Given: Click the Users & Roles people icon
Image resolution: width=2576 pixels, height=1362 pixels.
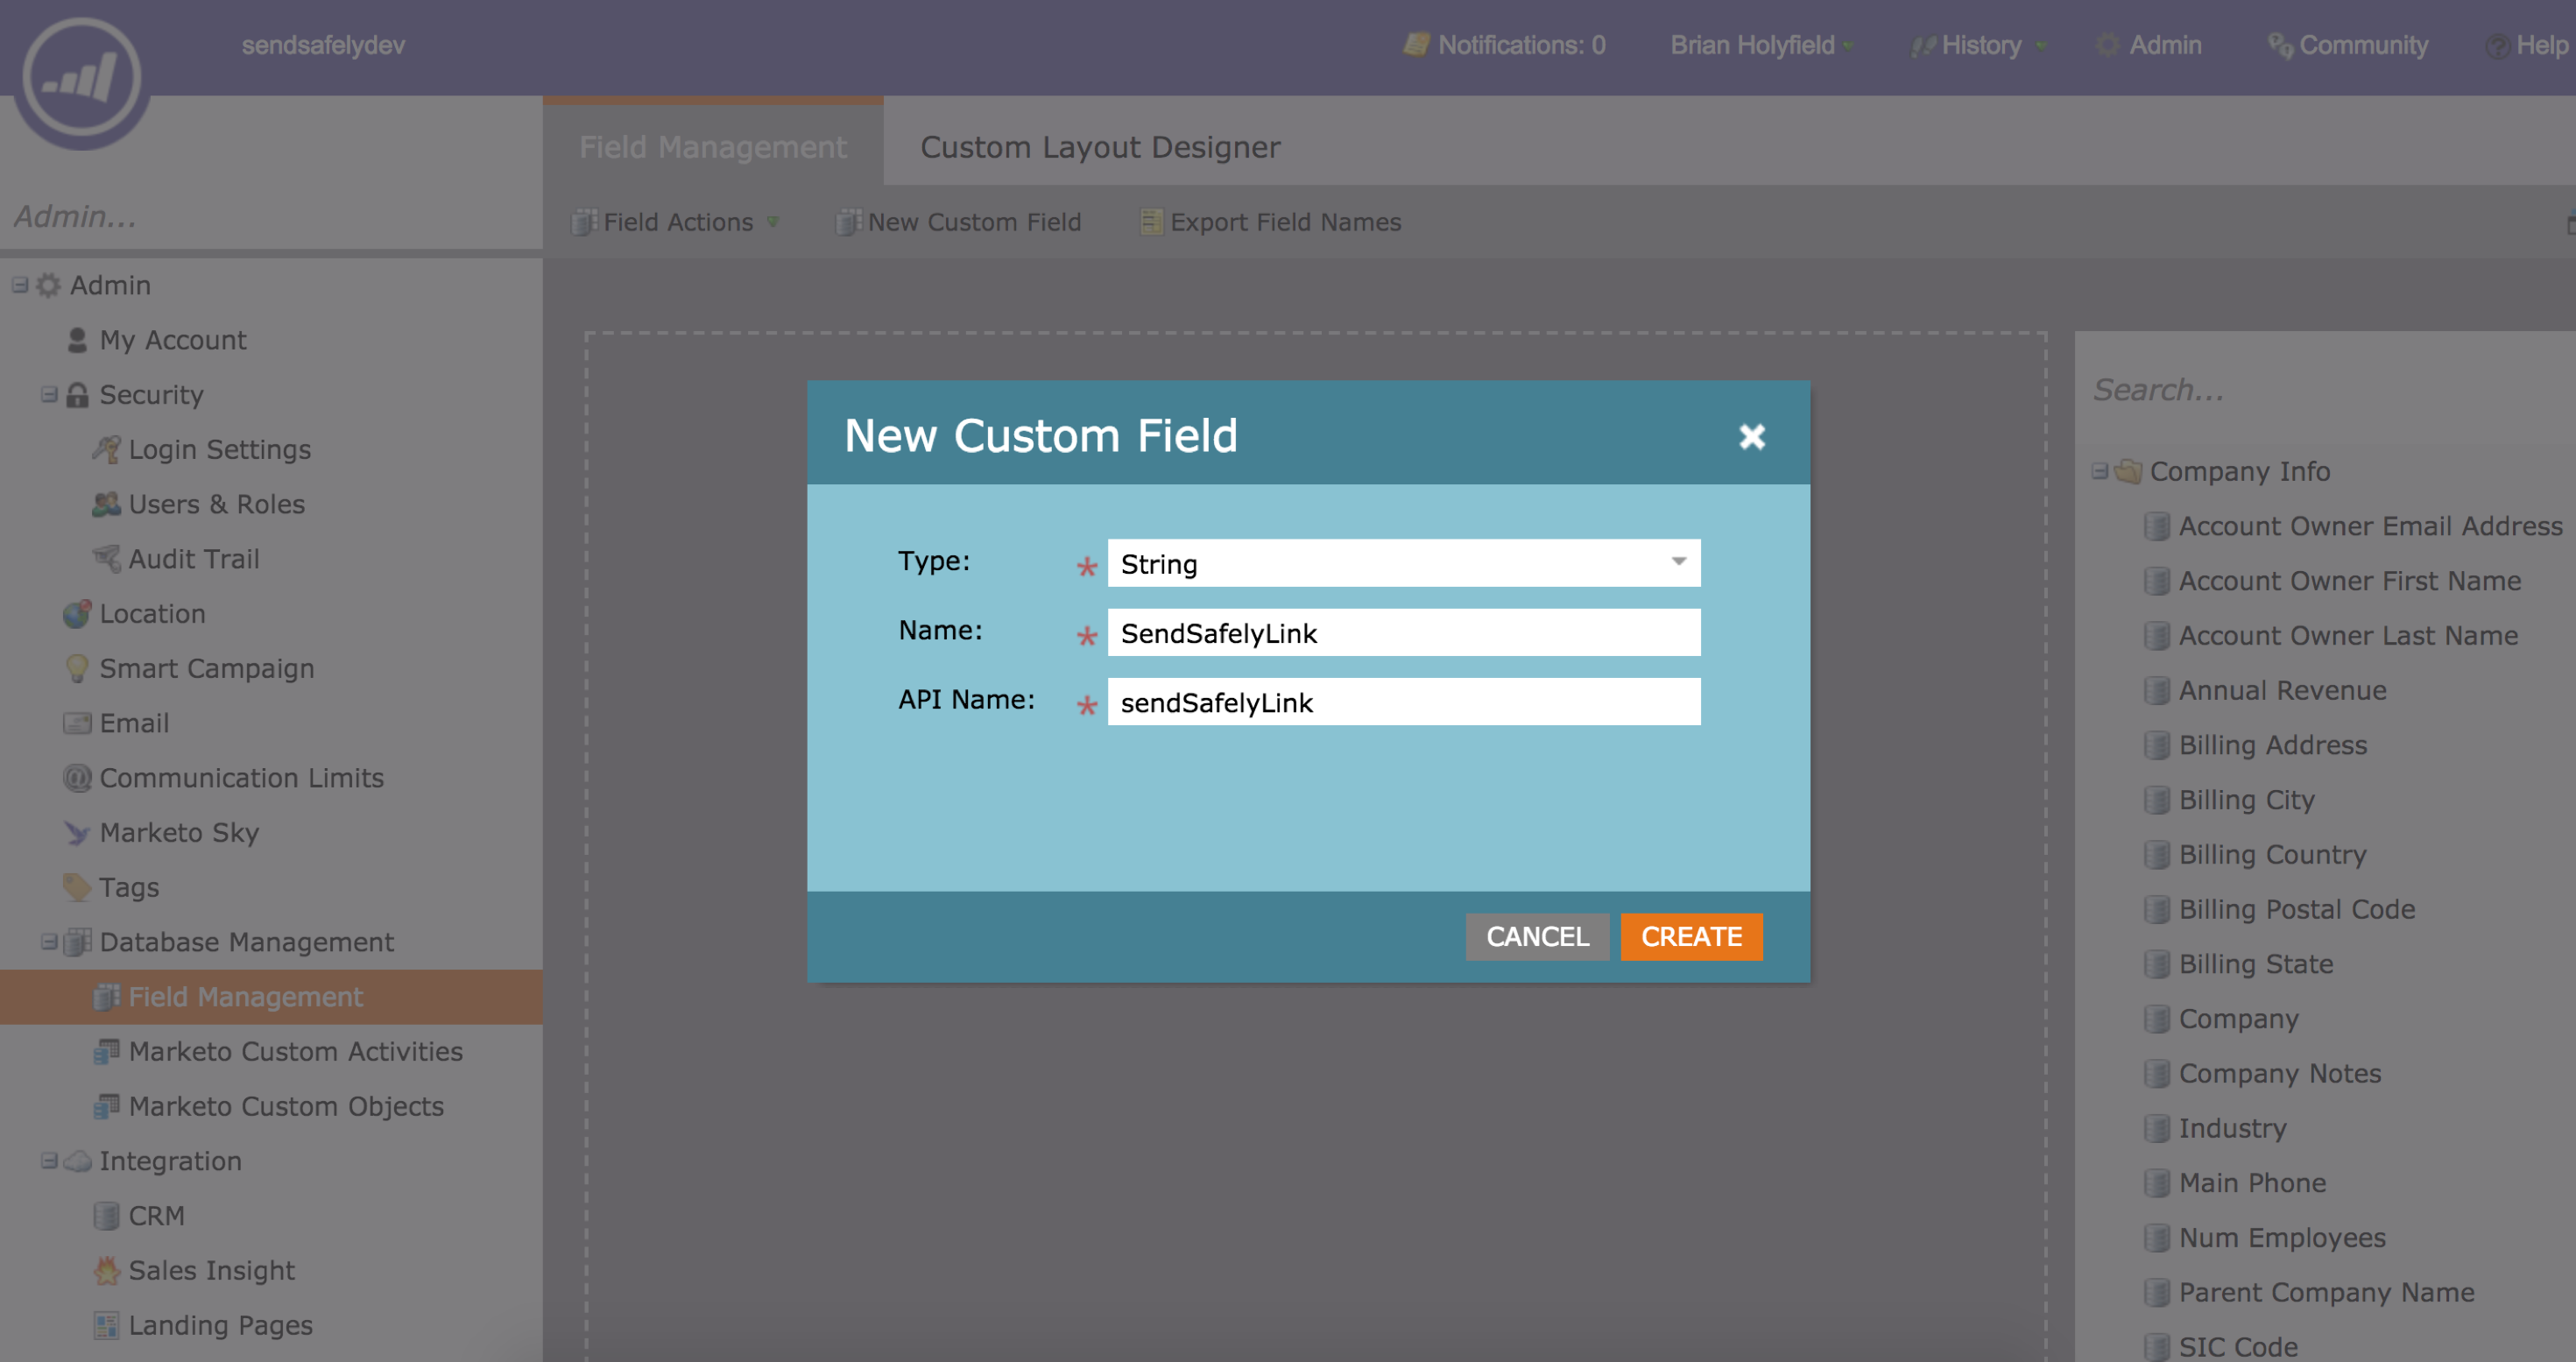Looking at the screenshot, I should [106, 504].
